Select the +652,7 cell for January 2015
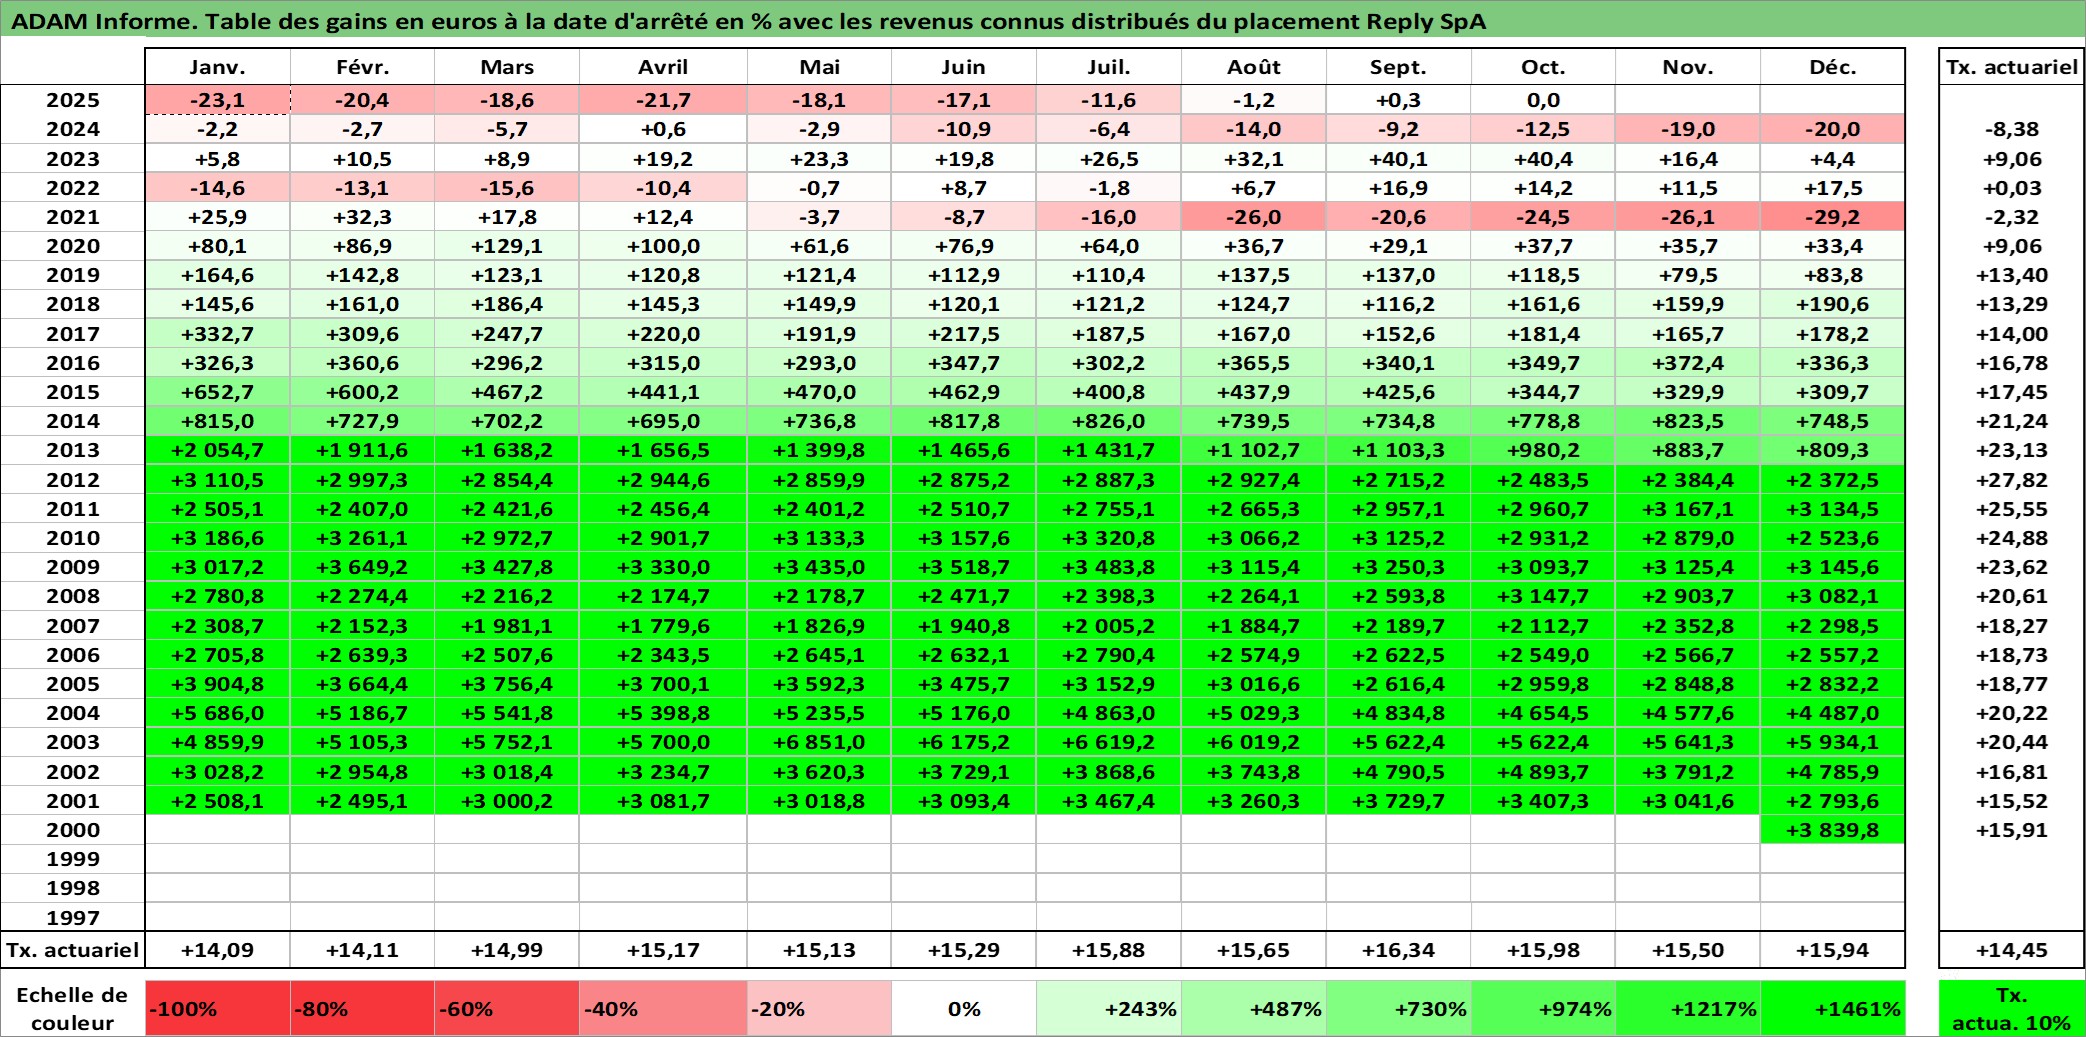This screenshot has width=2086, height=1037. (218, 392)
